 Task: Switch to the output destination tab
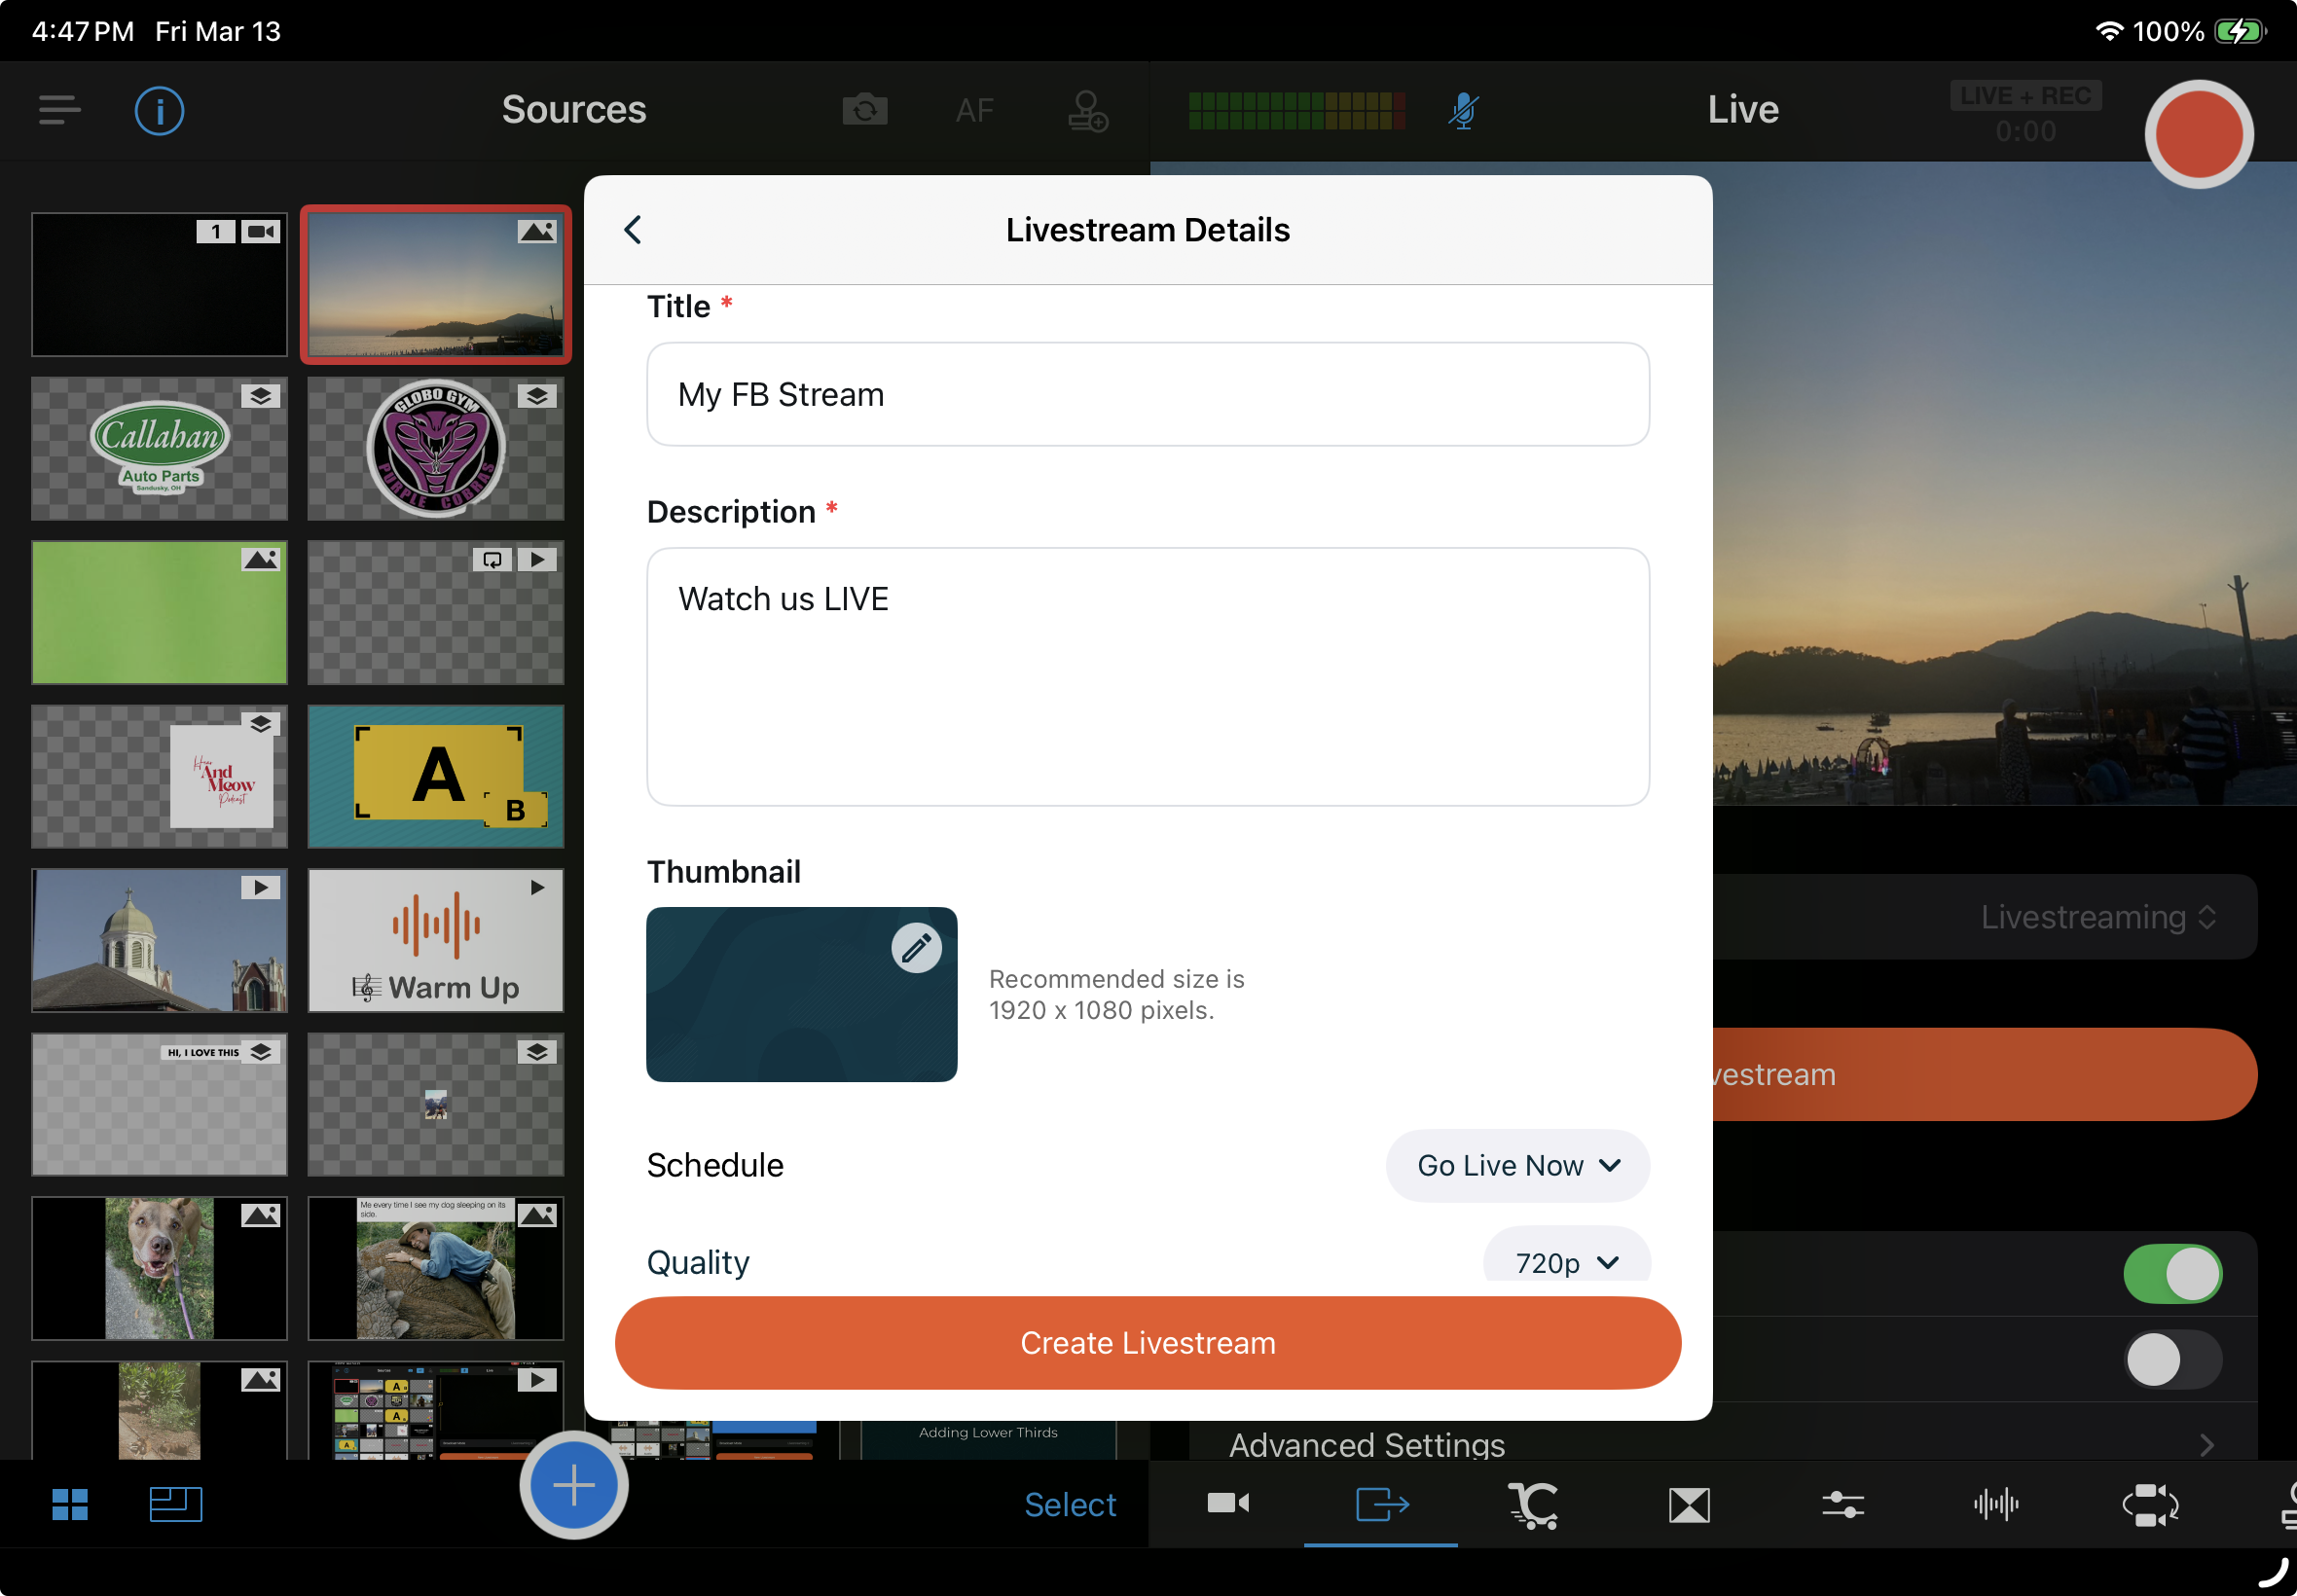pyautogui.click(x=1381, y=1504)
